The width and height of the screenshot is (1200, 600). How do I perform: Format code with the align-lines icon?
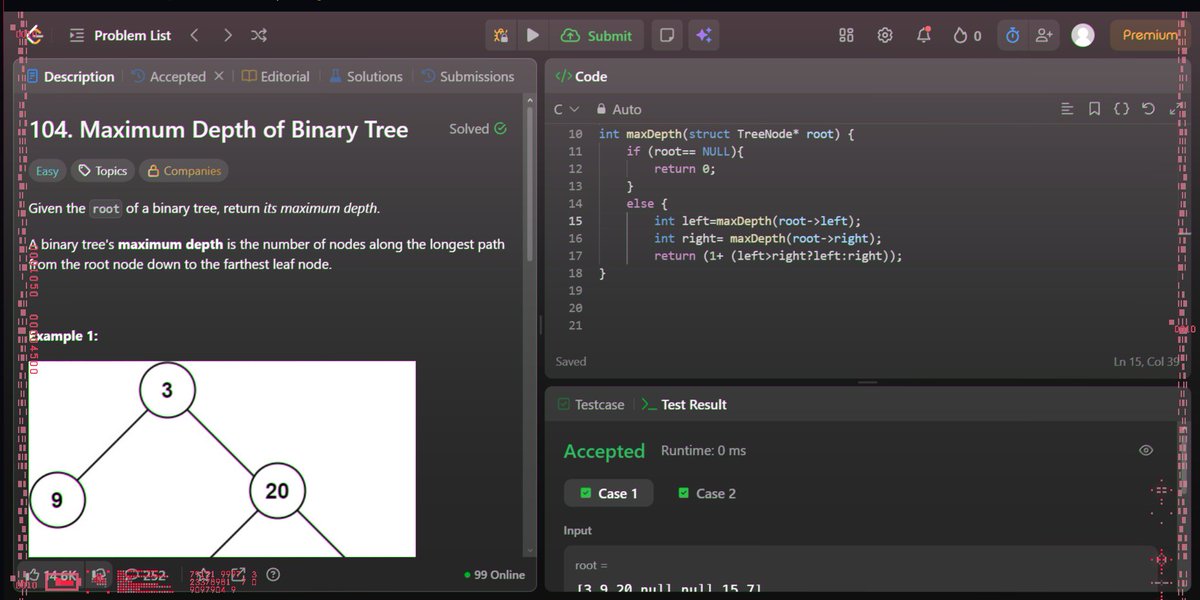[1067, 109]
